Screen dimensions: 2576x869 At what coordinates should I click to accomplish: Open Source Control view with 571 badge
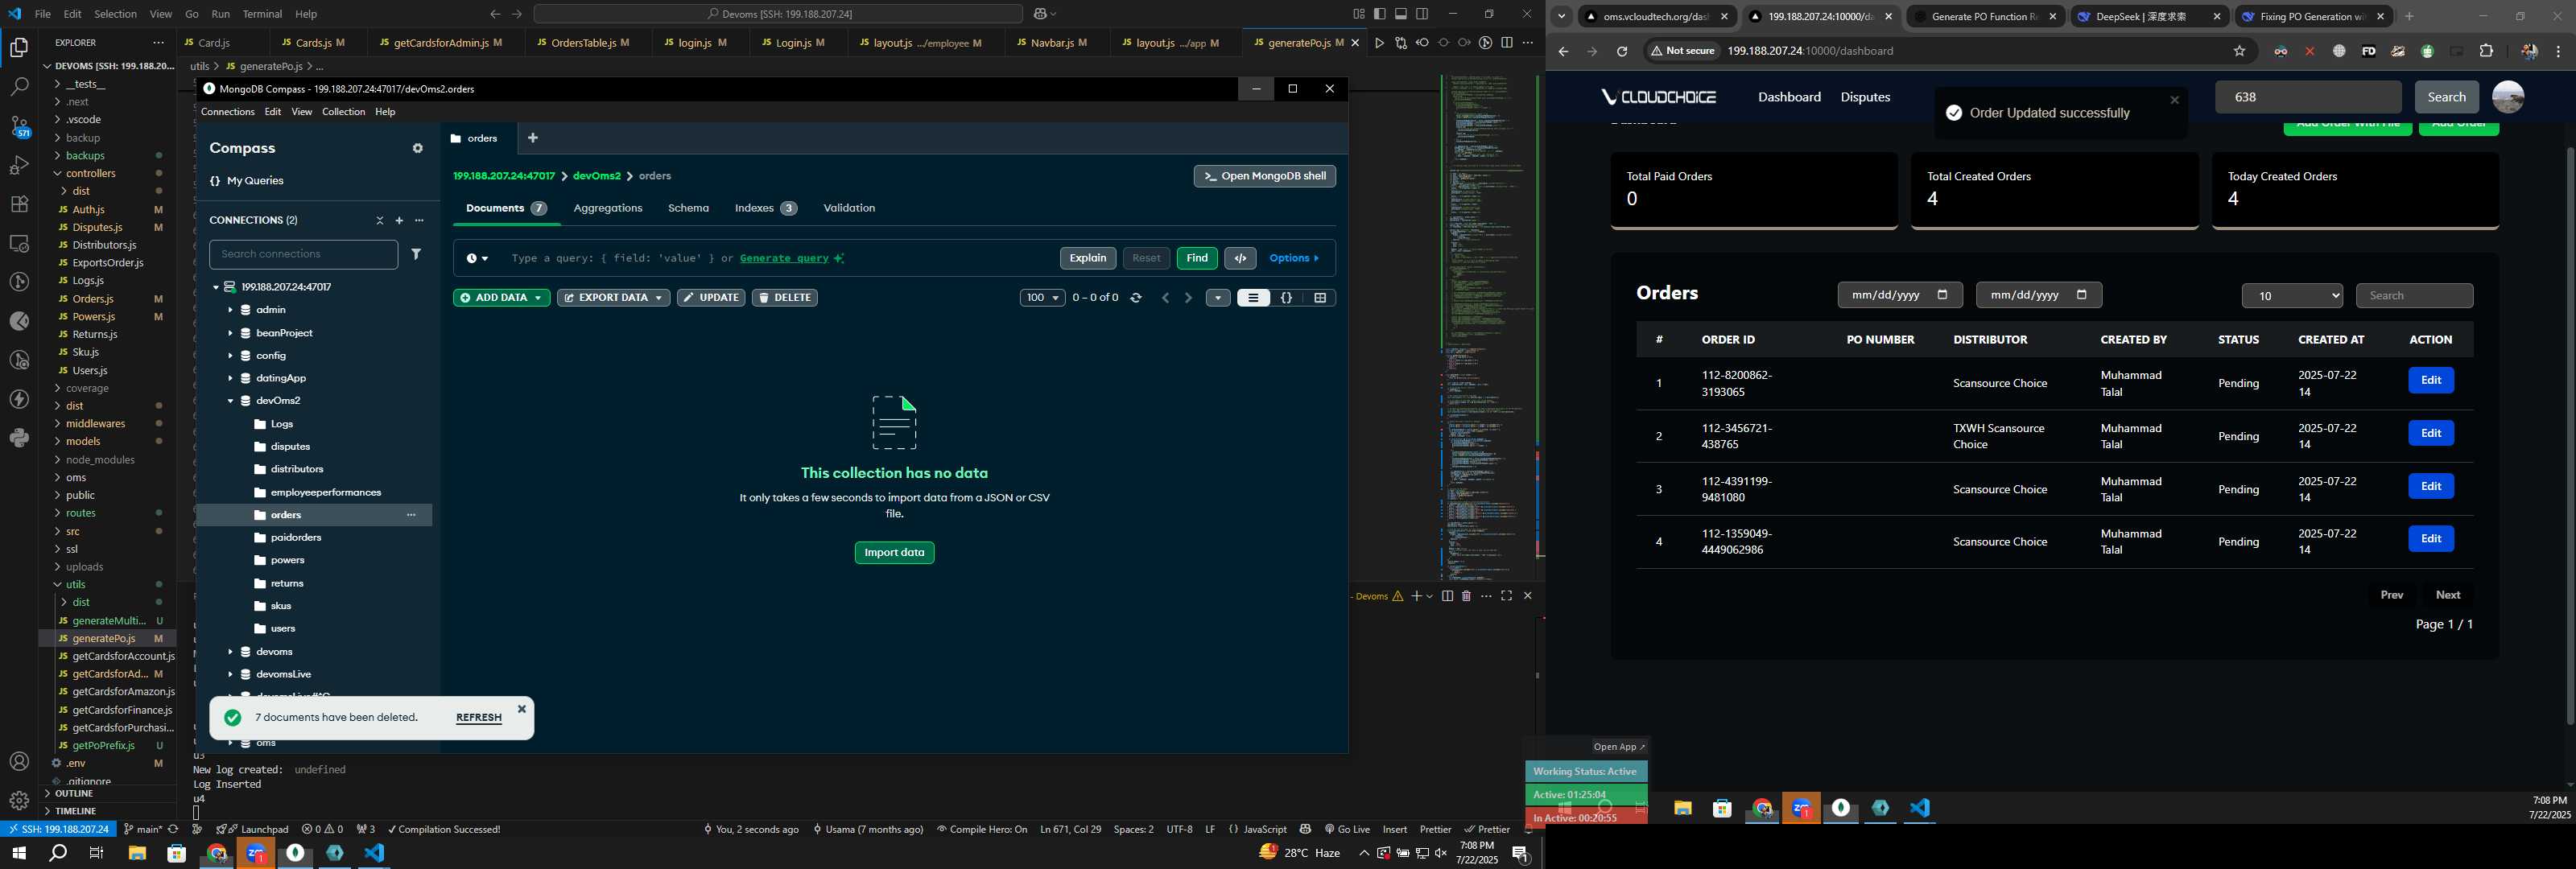point(19,126)
